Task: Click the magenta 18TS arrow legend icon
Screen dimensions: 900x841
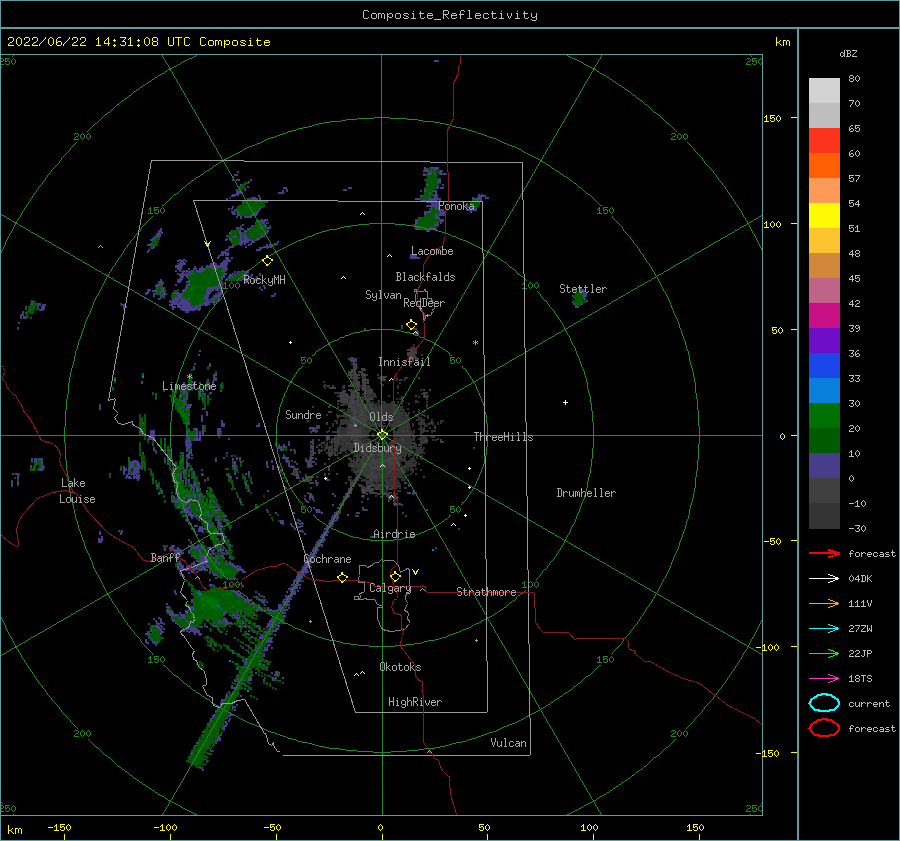Action: coord(824,679)
